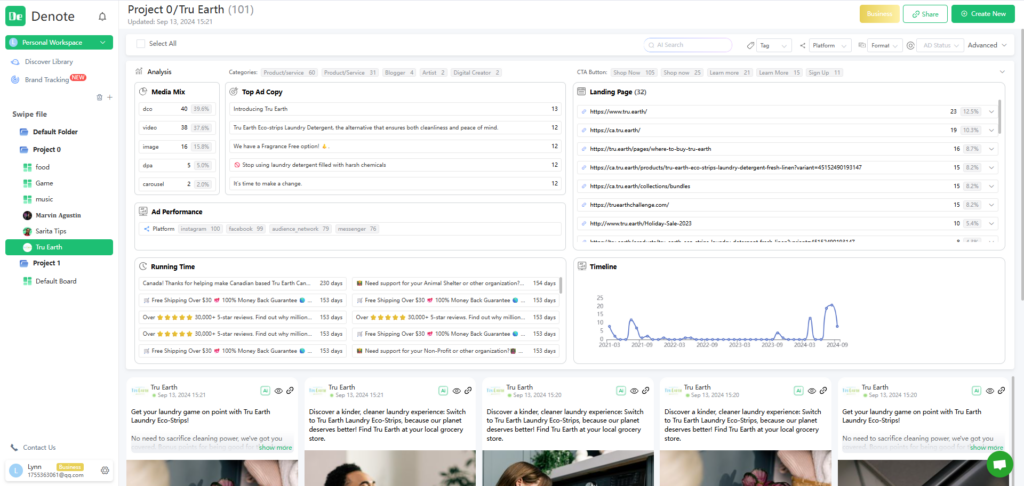Click the Contact Us phone icon
Image resolution: width=1024 pixels, height=486 pixels.
click(14, 447)
